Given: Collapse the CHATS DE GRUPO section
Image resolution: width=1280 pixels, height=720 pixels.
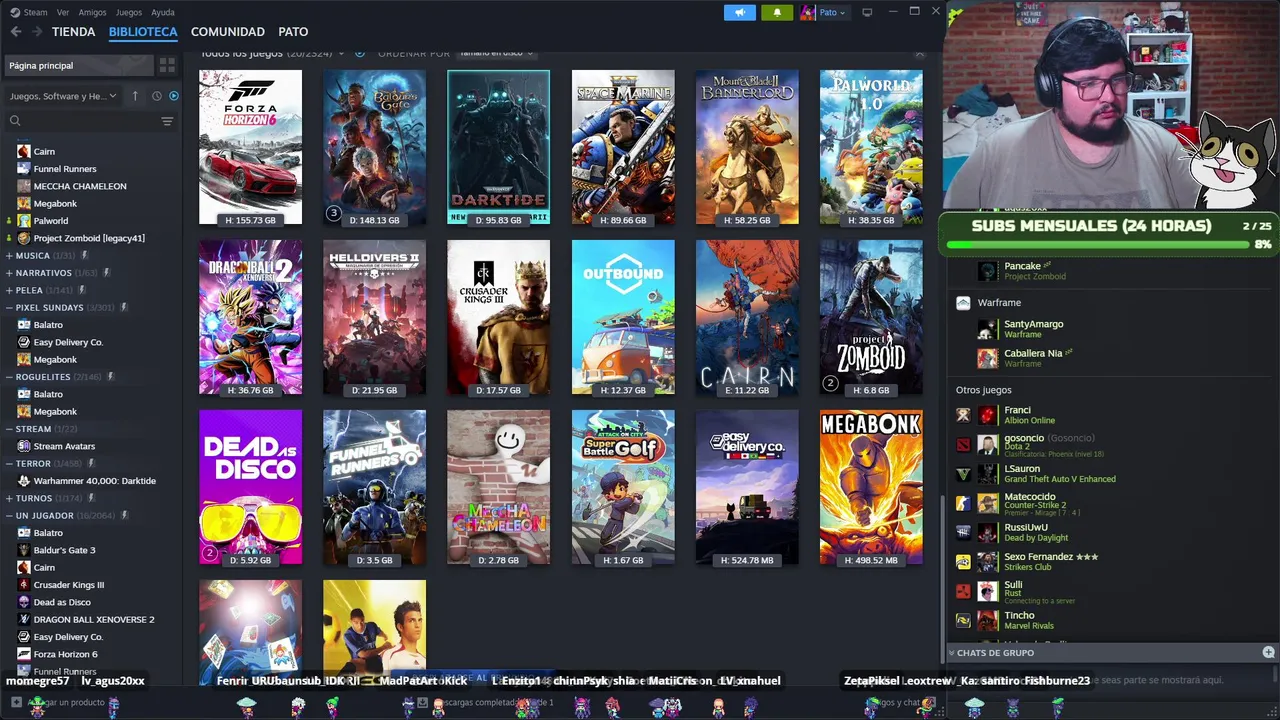Looking at the screenshot, I should tap(951, 653).
